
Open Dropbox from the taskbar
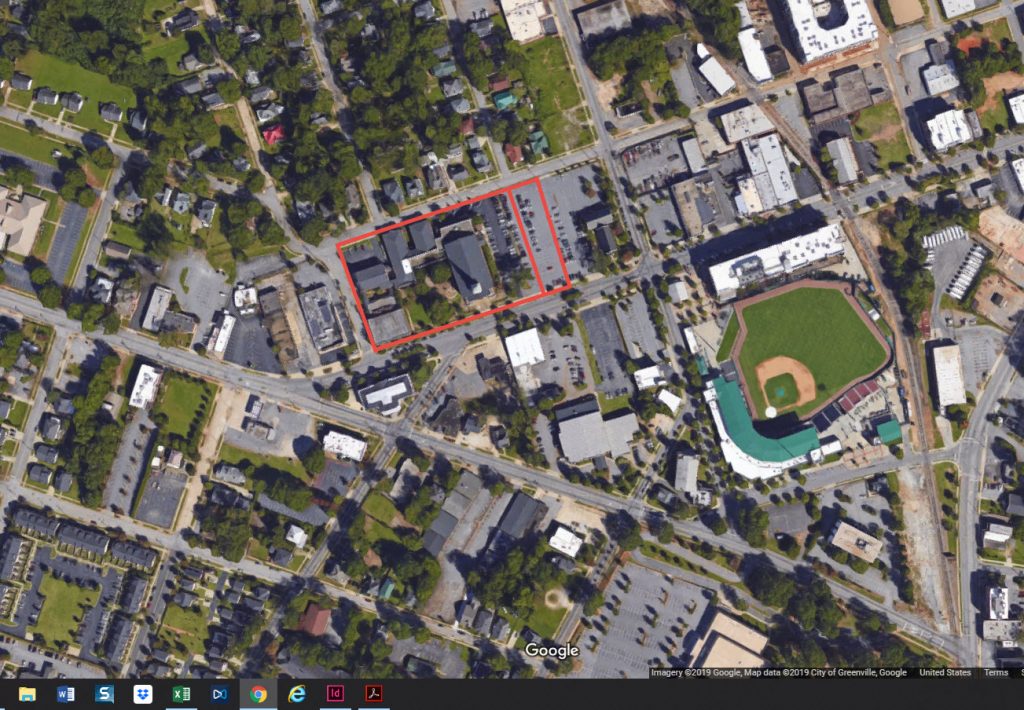[x=143, y=694]
